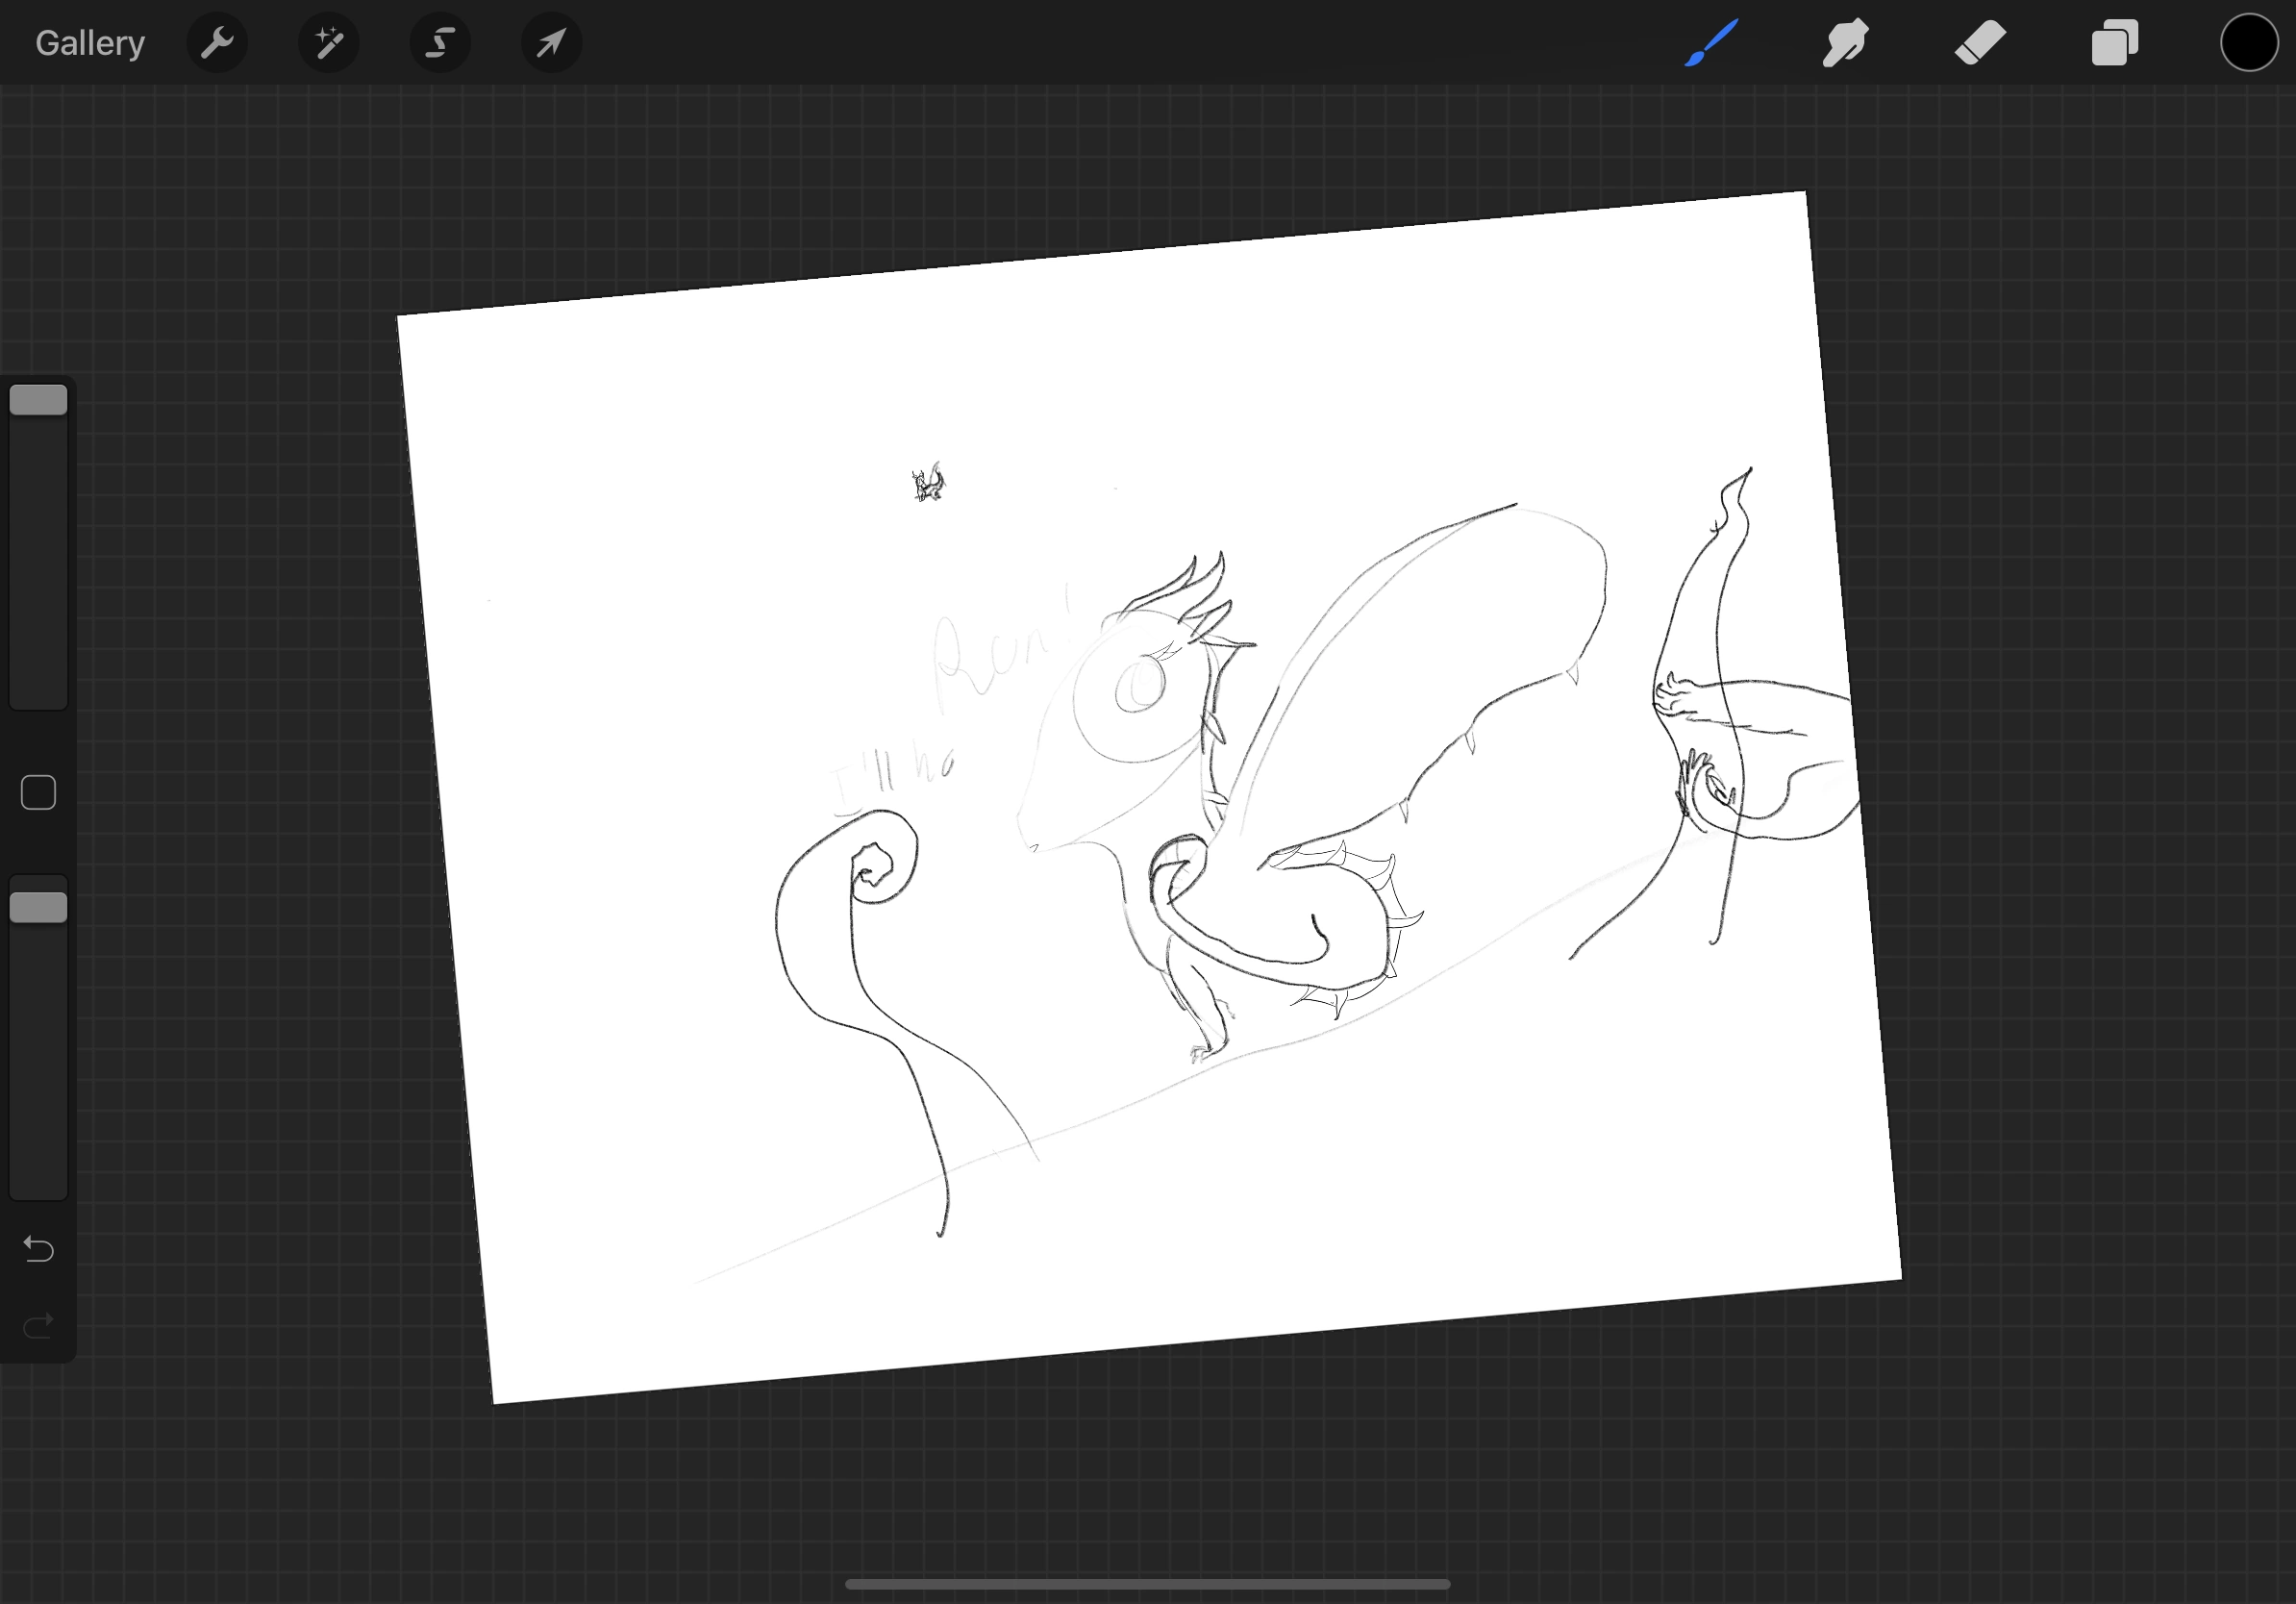
Task: Tap the iPad home indicator bar
Action: tap(1147, 1584)
